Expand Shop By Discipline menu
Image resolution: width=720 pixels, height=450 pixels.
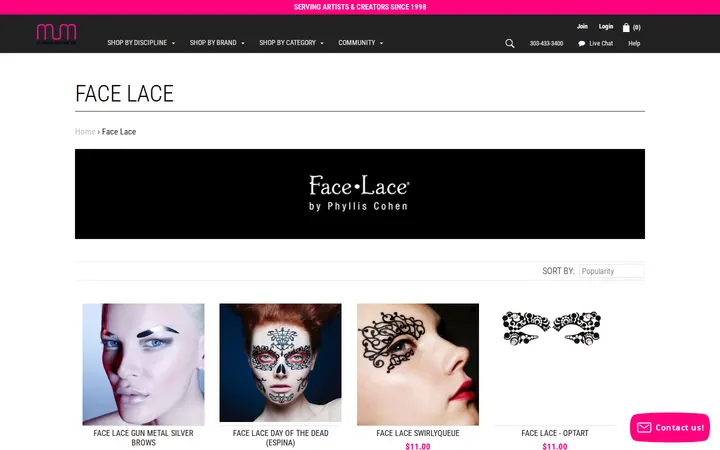click(141, 43)
